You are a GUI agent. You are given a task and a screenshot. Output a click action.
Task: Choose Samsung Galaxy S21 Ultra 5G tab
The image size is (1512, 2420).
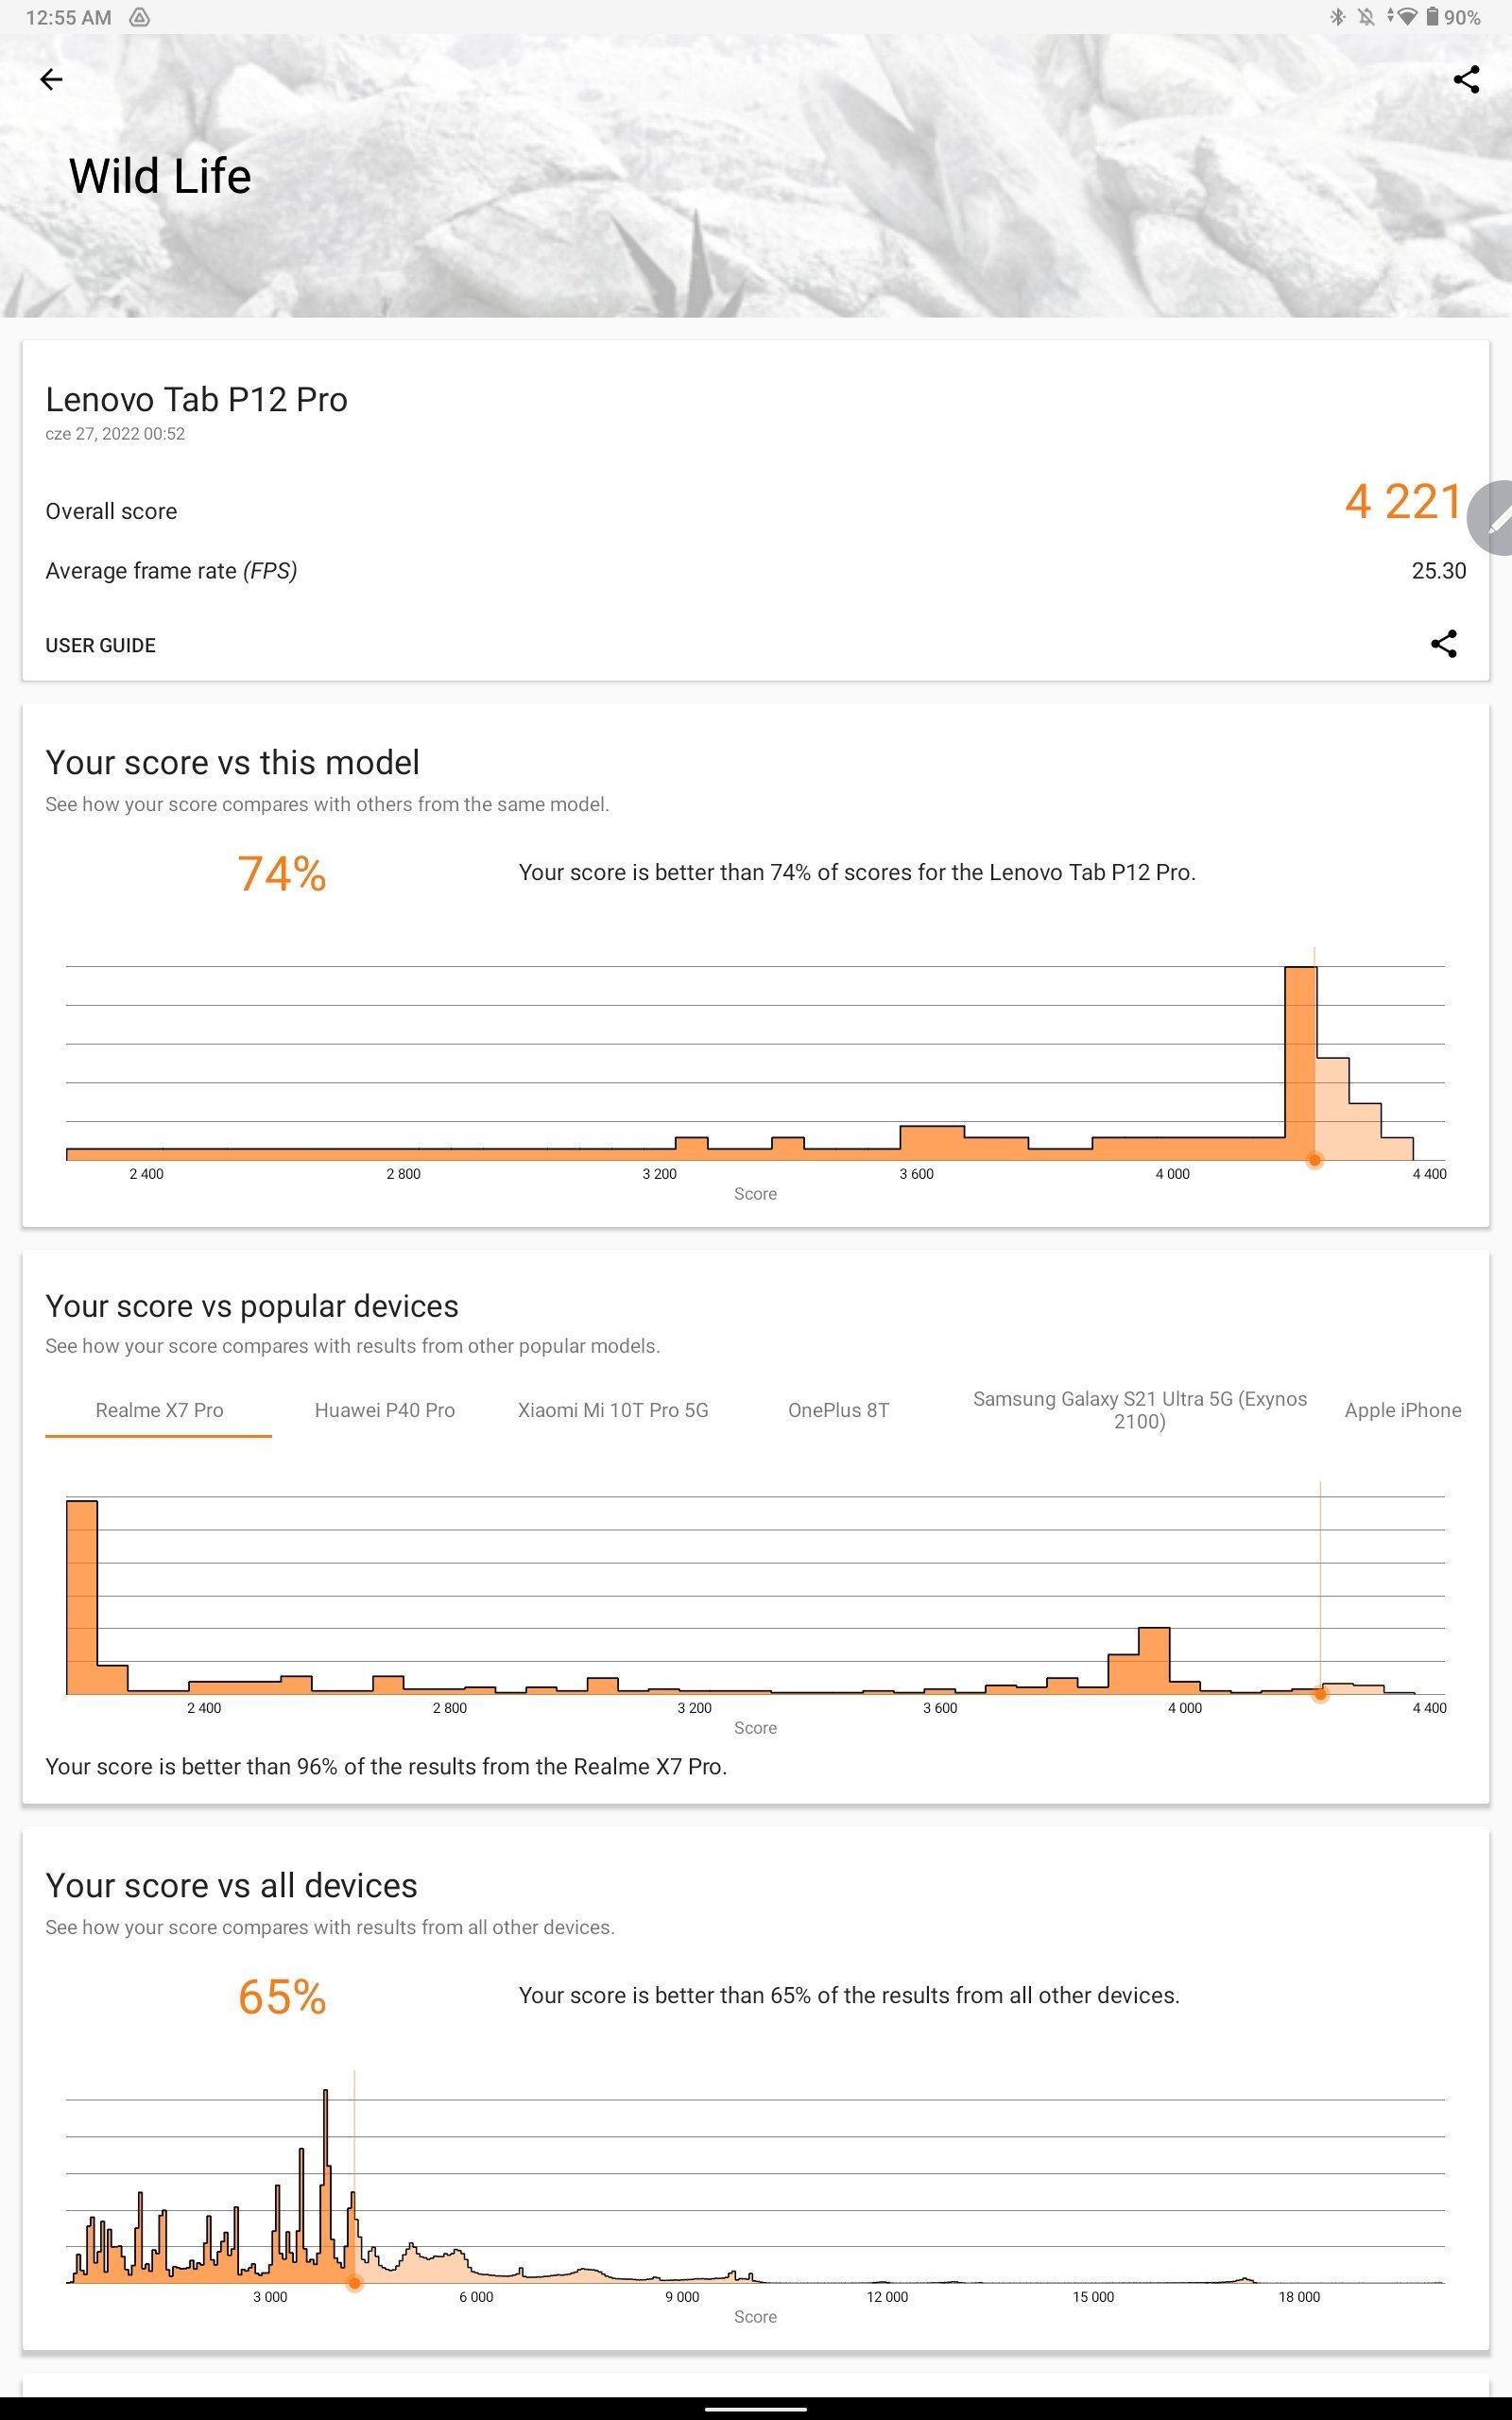tap(1139, 1410)
